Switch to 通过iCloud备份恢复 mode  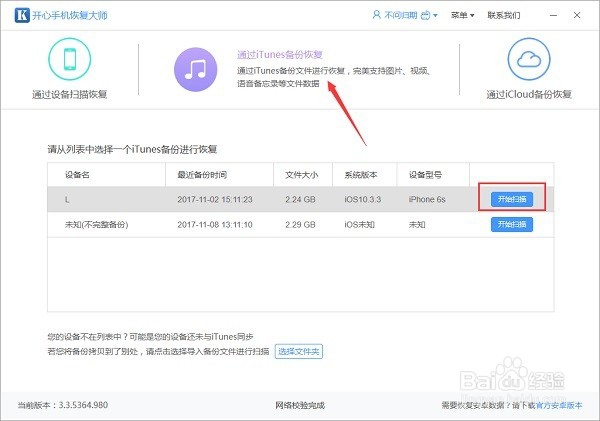(529, 94)
